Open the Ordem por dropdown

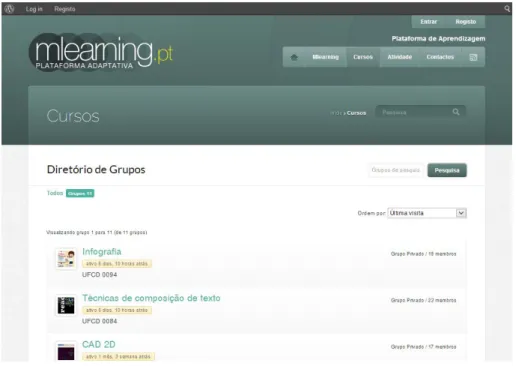(x=427, y=213)
